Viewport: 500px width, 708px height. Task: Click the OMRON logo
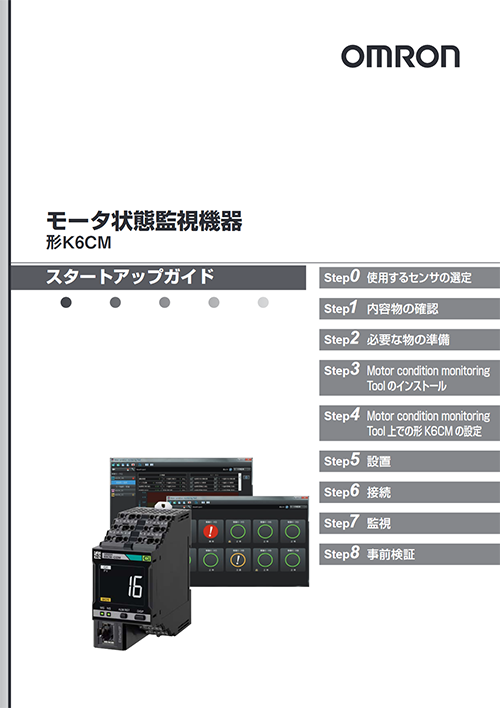pyautogui.click(x=400, y=56)
